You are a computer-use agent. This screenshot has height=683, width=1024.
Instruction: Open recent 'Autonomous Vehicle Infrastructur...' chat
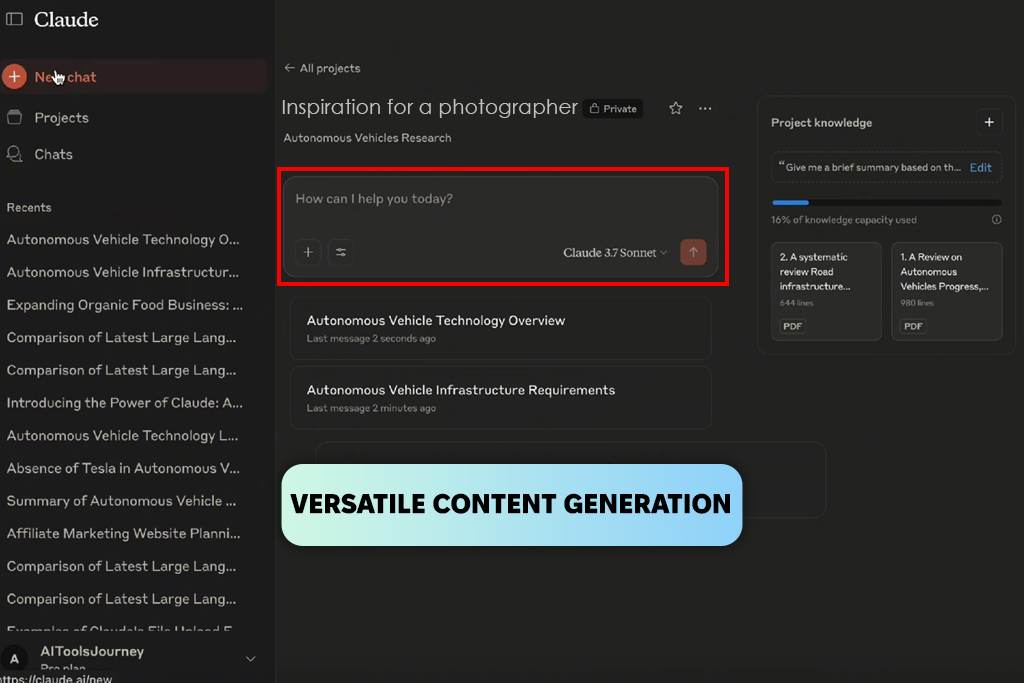click(123, 272)
